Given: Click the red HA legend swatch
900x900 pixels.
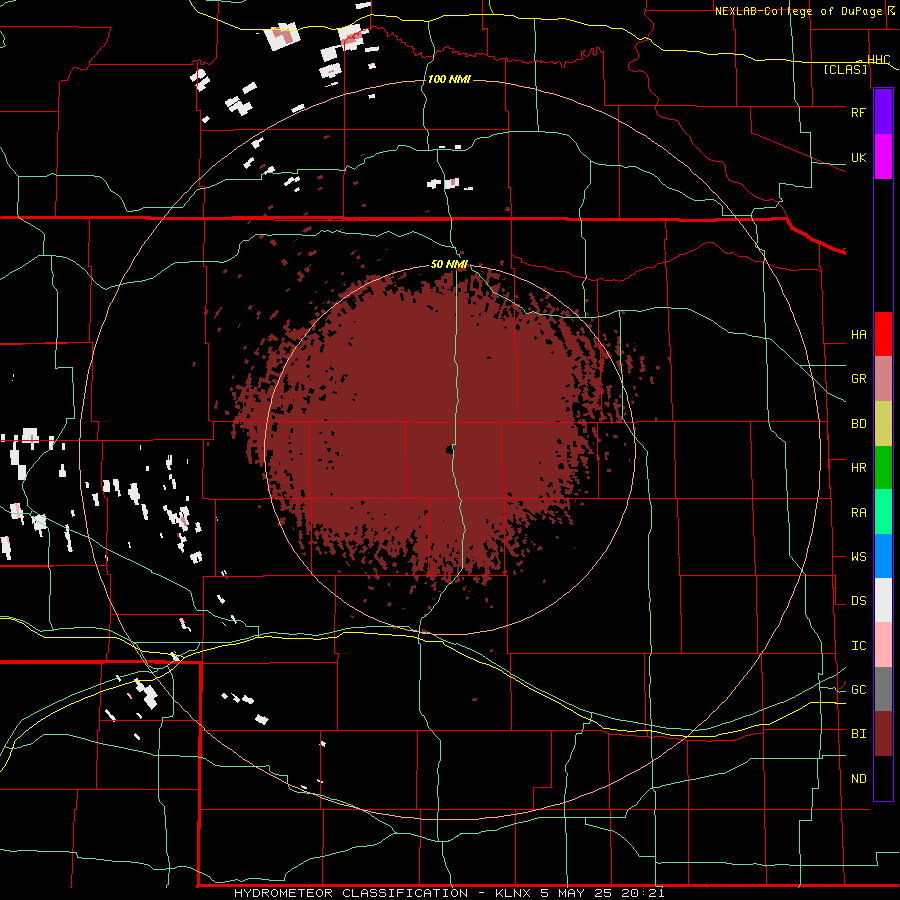Looking at the screenshot, I should [883, 334].
